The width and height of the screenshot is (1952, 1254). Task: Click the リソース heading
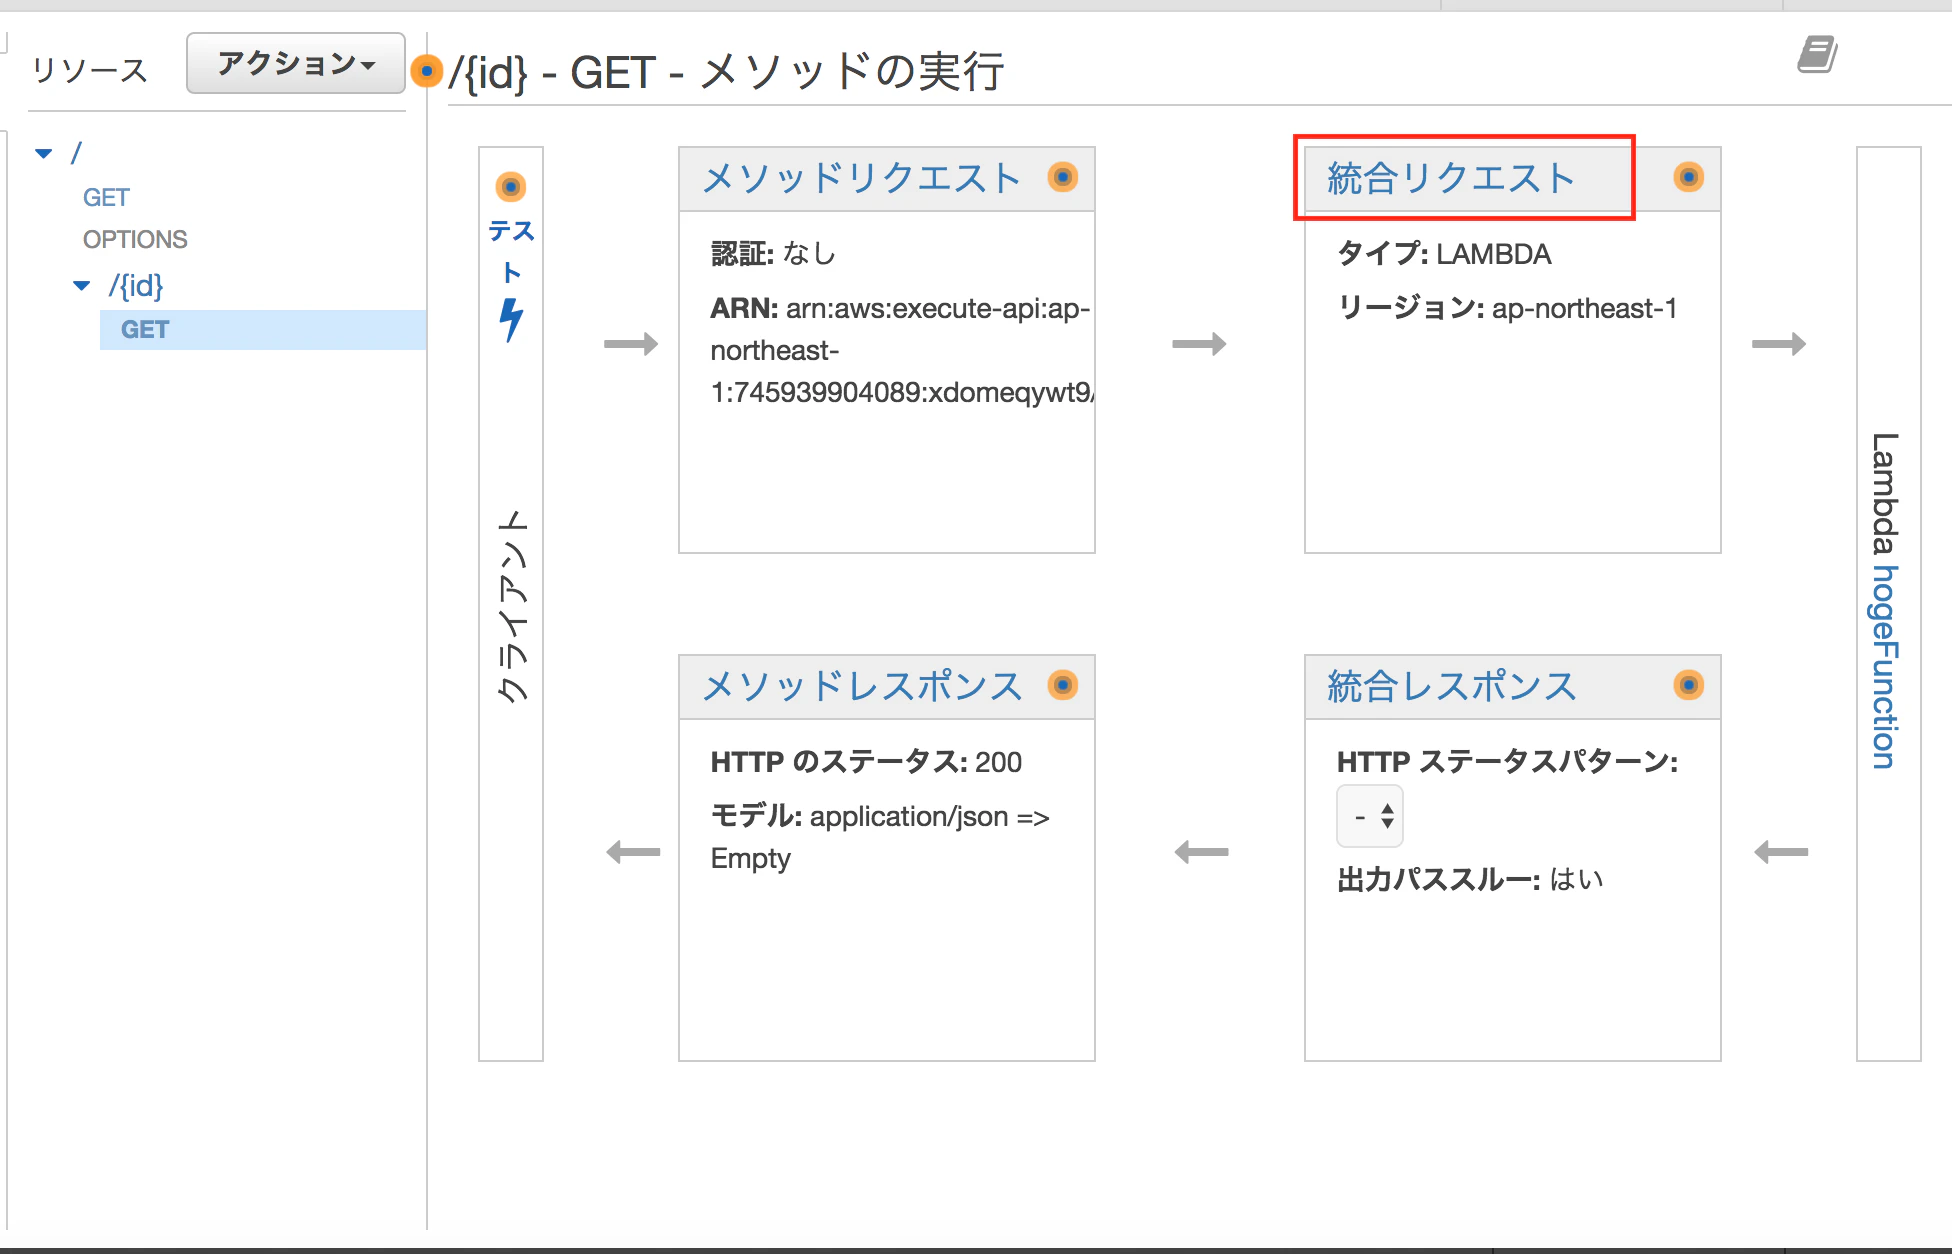pos(90,70)
